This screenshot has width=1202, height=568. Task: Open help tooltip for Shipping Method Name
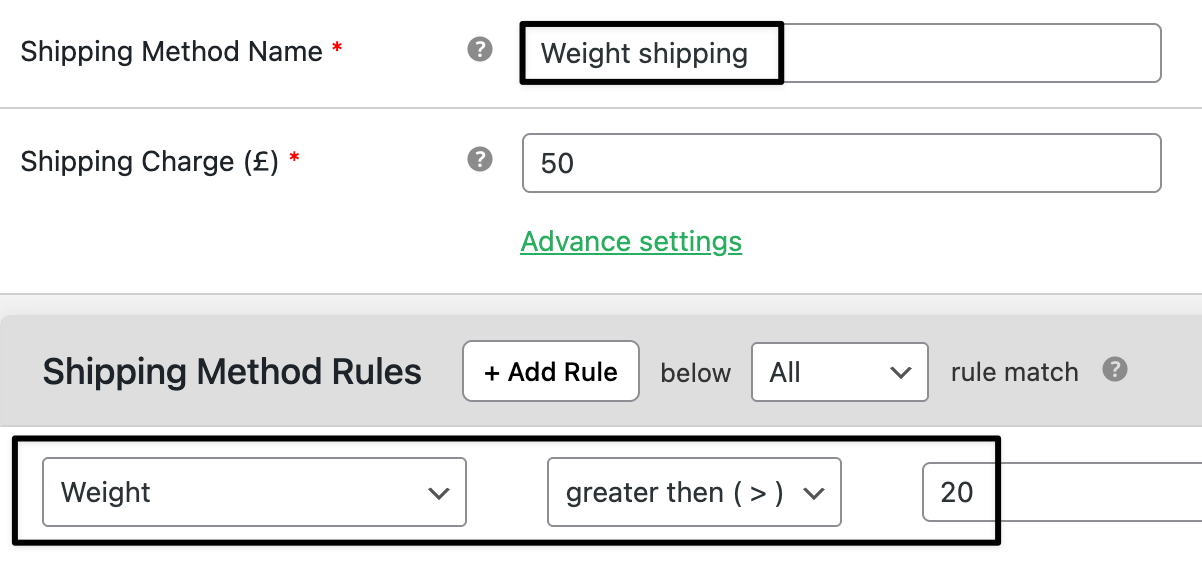pos(480,49)
